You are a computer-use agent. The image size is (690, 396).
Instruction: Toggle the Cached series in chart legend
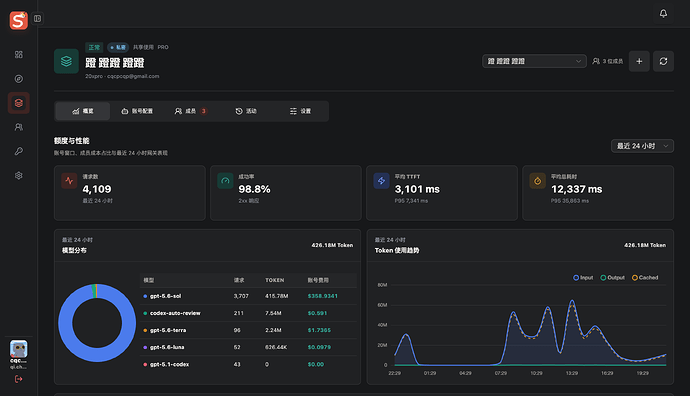(x=645, y=278)
